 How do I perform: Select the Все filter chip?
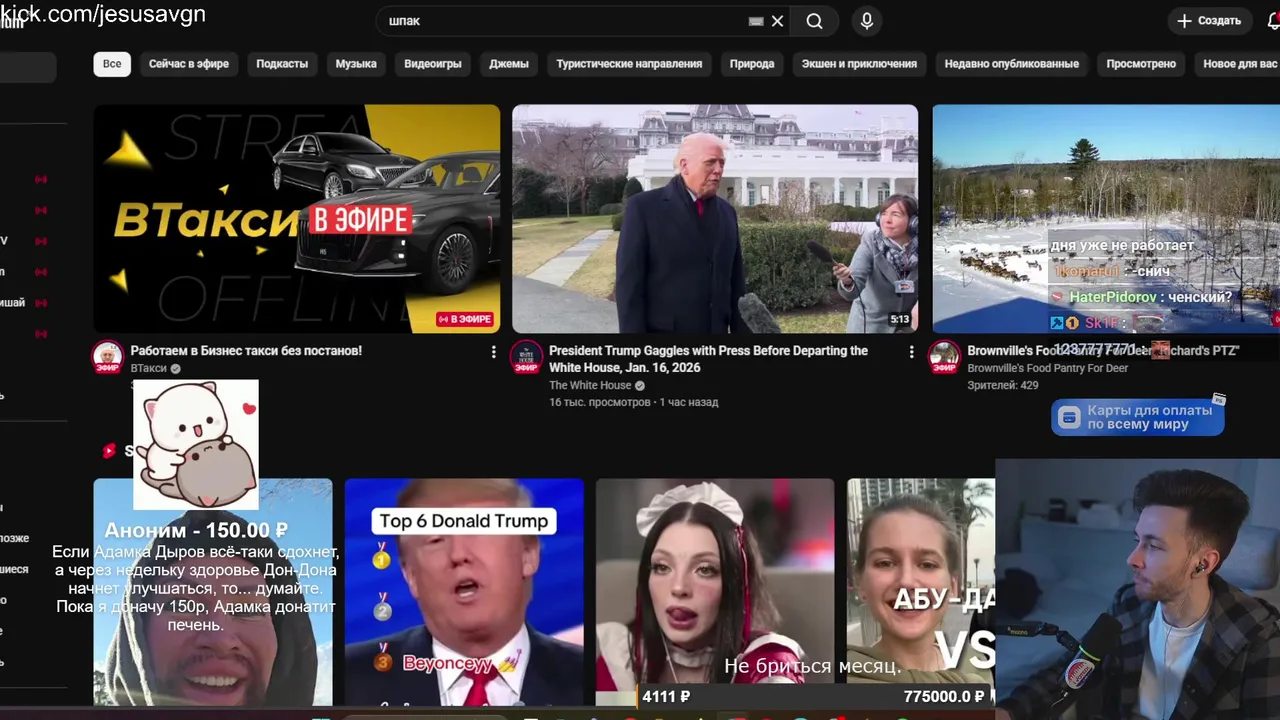click(x=112, y=64)
